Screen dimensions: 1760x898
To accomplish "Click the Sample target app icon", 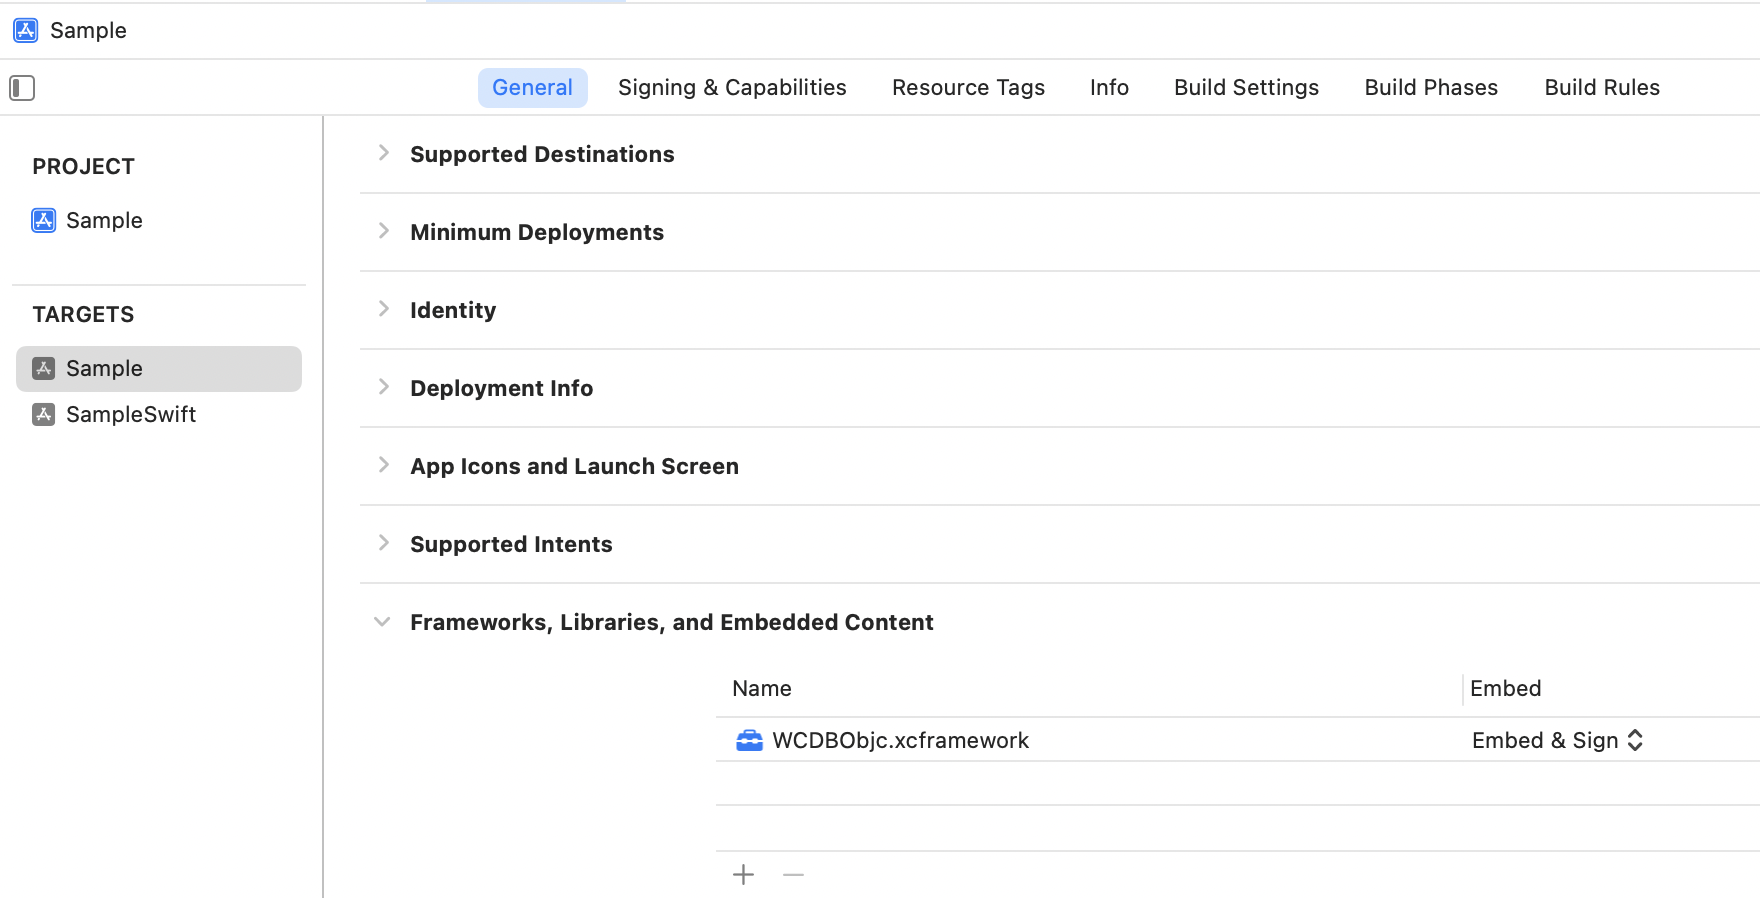I will 43,368.
